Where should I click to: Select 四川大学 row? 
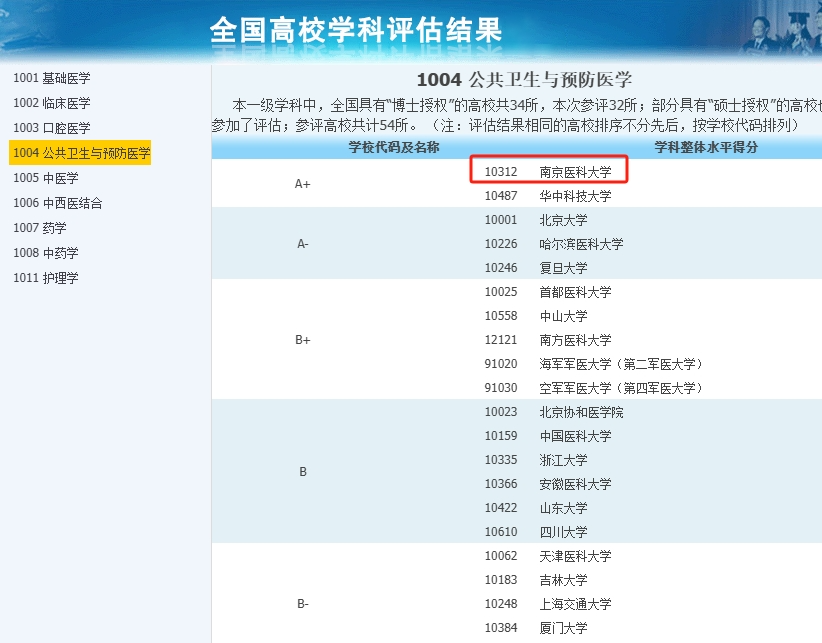[x=563, y=532]
